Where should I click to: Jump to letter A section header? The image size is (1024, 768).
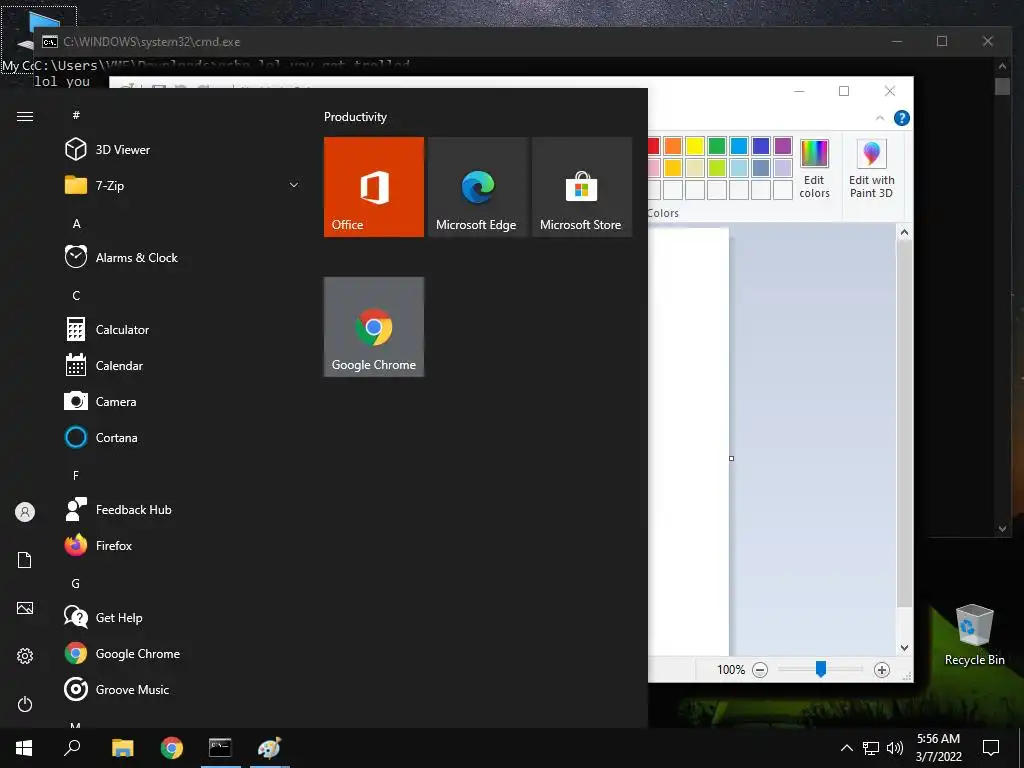76,223
